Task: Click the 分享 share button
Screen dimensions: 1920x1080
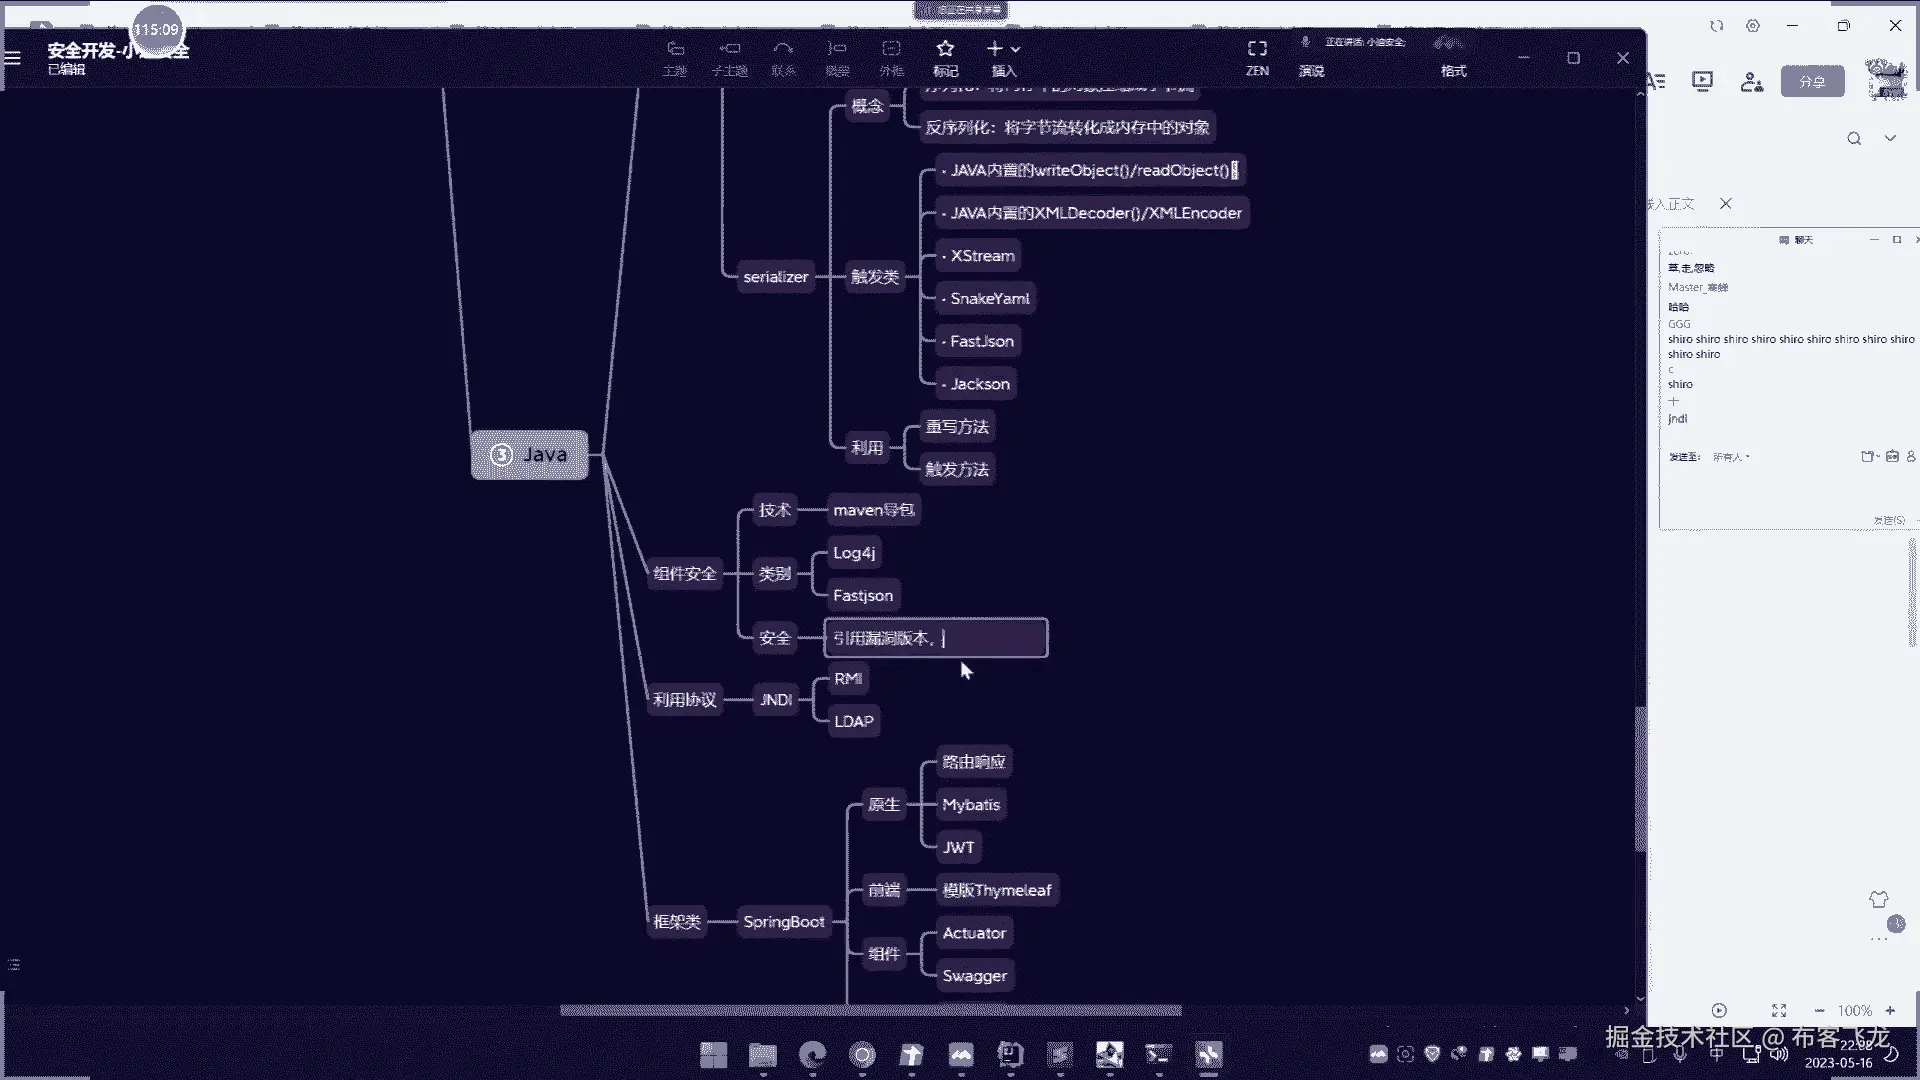Action: click(x=1812, y=82)
